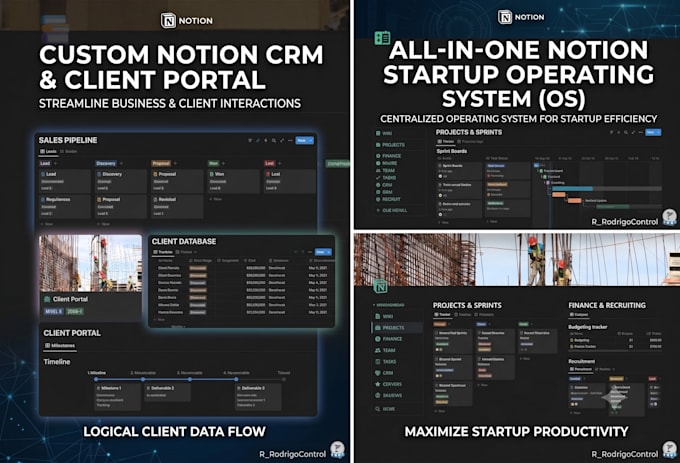Select the first view tab in Client Database
The width and height of the screenshot is (680, 463).
coord(163,252)
